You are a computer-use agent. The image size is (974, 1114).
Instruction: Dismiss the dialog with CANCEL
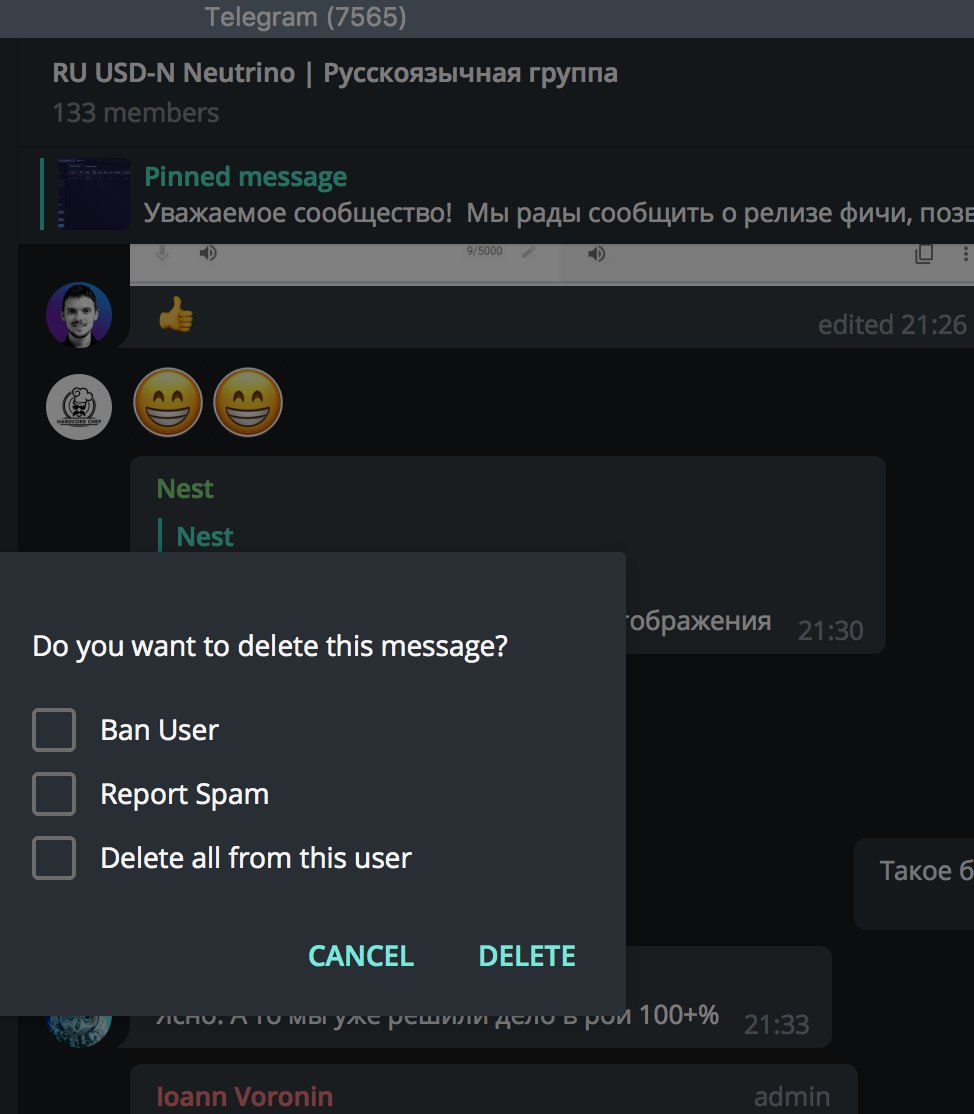click(x=361, y=956)
